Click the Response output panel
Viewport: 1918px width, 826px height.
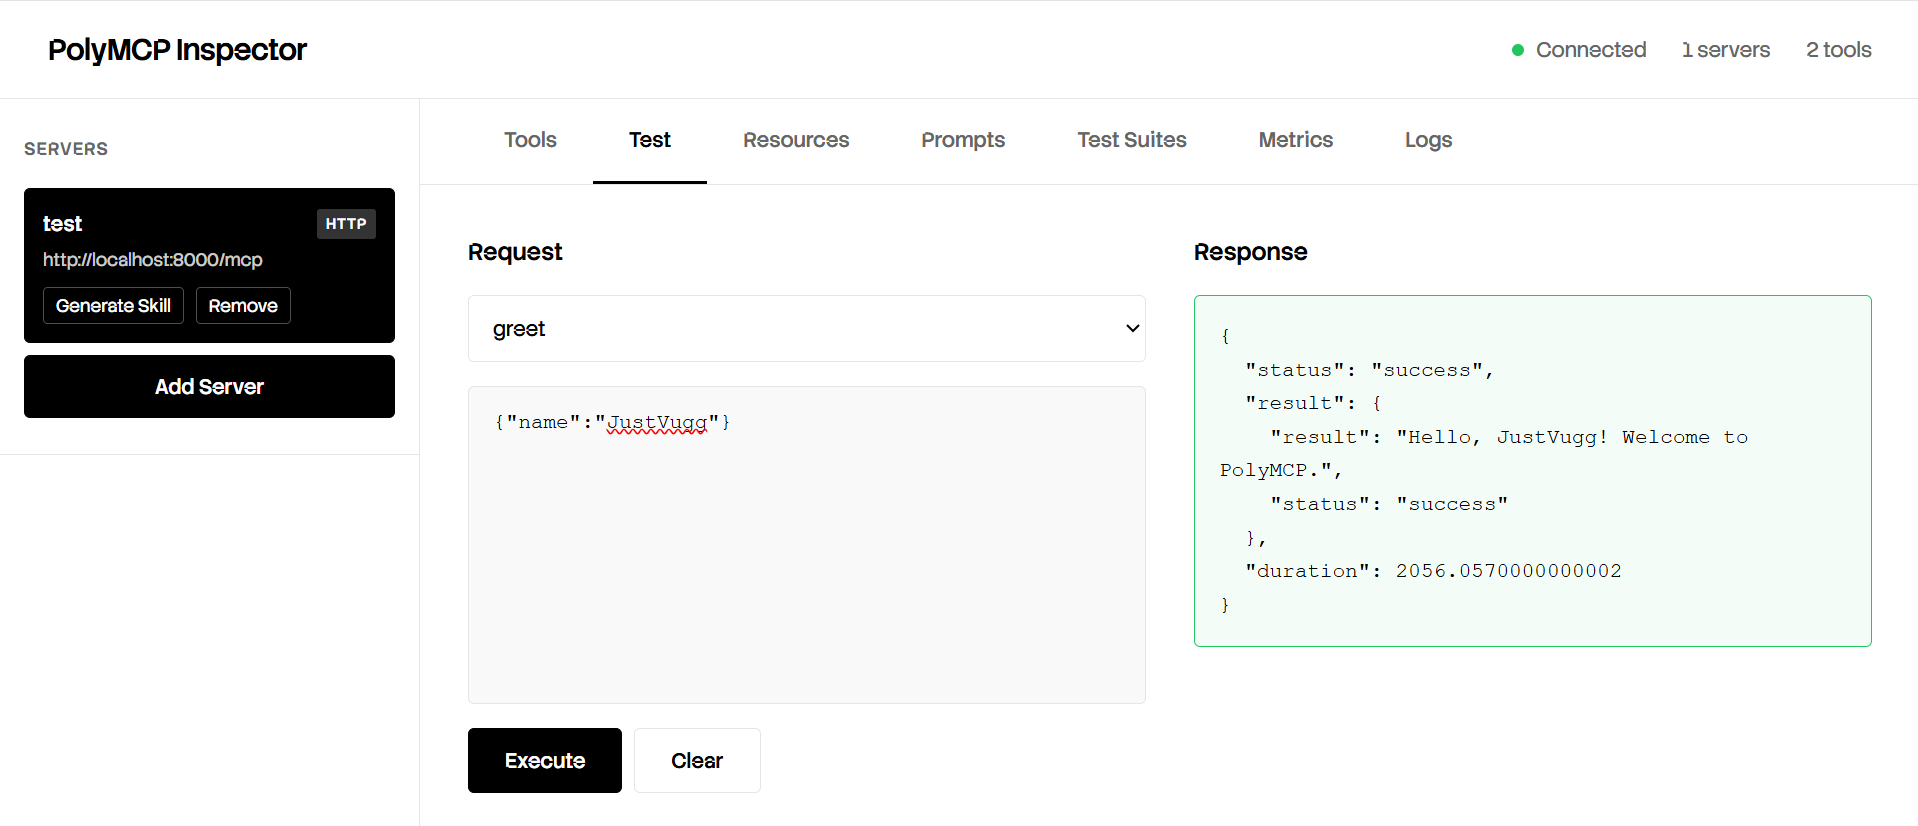point(1532,471)
